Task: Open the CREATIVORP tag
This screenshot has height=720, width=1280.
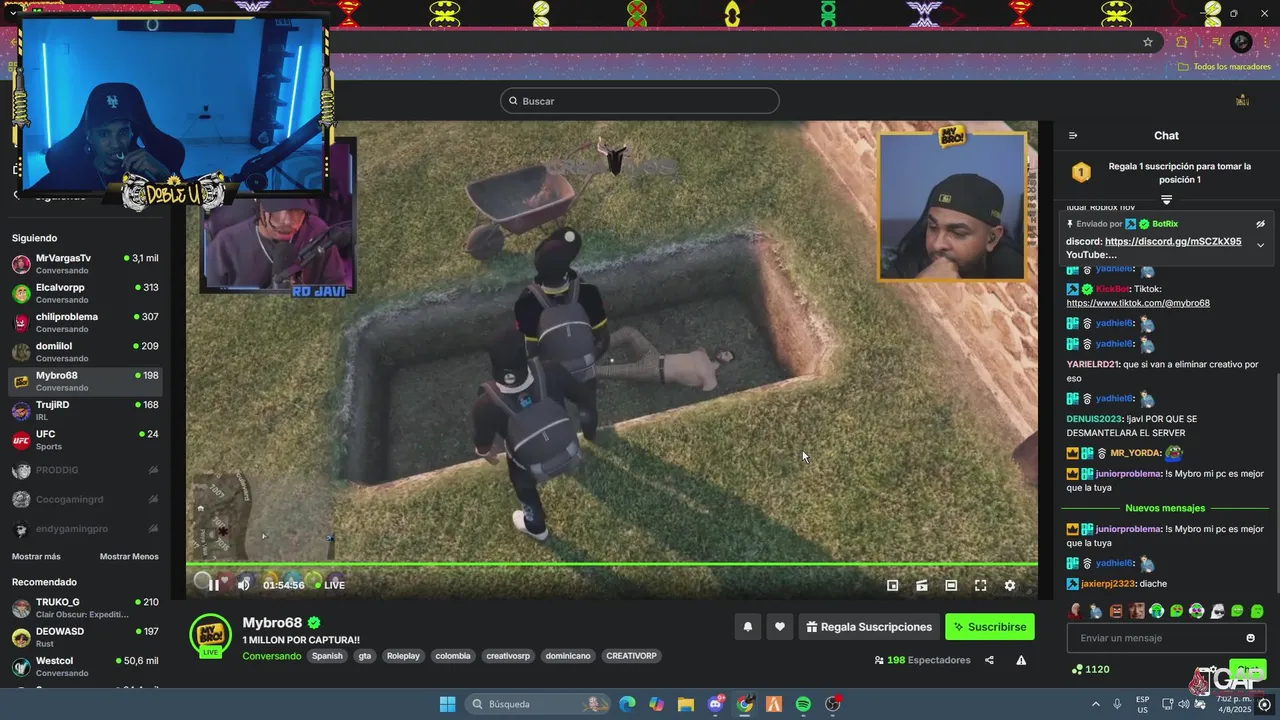Action: click(631, 656)
